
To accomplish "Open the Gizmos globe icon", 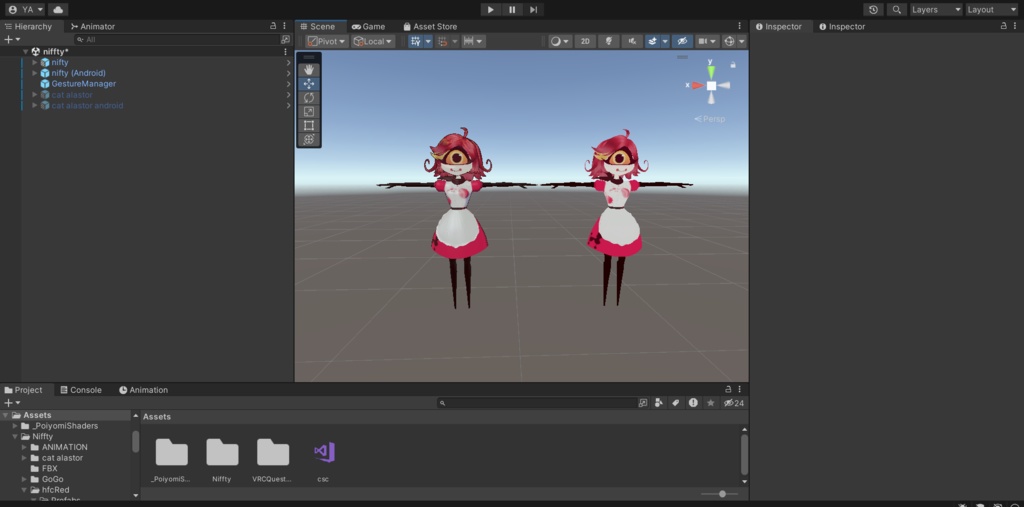I will [x=729, y=41].
